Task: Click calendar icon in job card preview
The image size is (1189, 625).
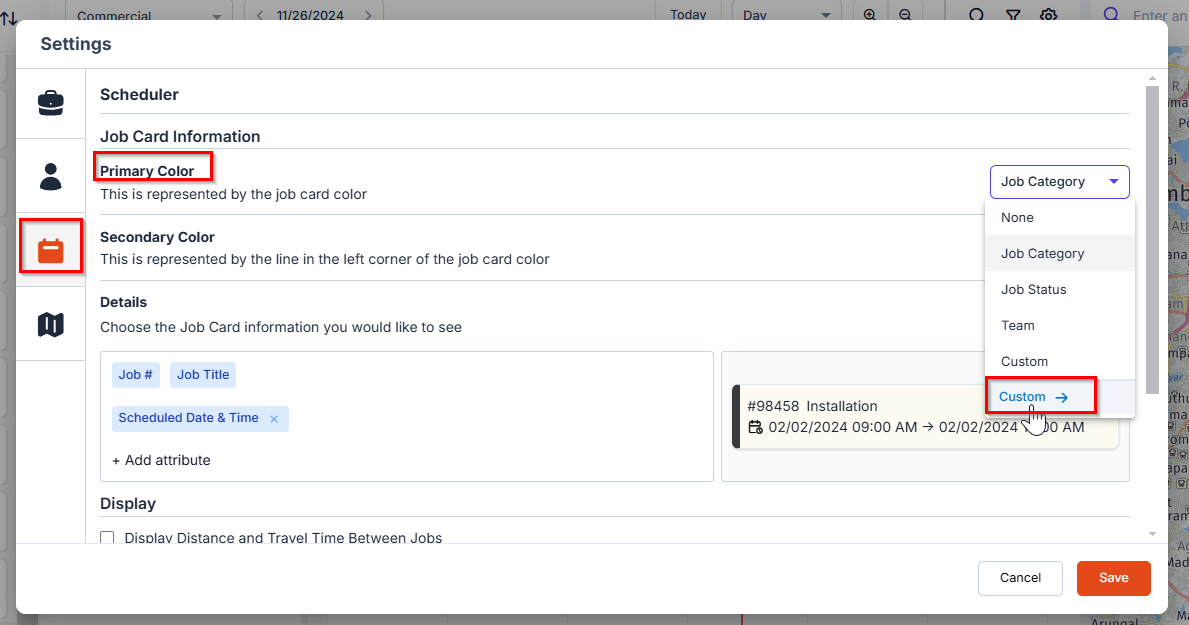Action: (x=755, y=427)
